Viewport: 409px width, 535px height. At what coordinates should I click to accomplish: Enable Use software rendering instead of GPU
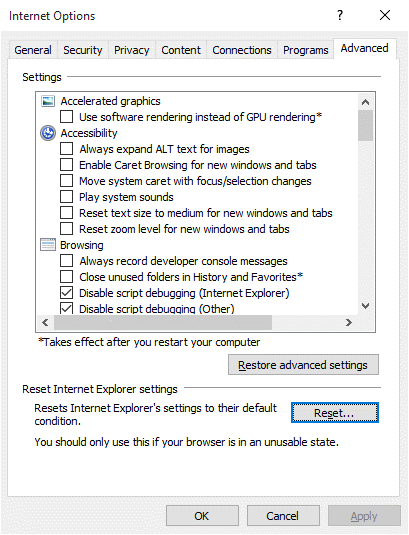click(66, 117)
